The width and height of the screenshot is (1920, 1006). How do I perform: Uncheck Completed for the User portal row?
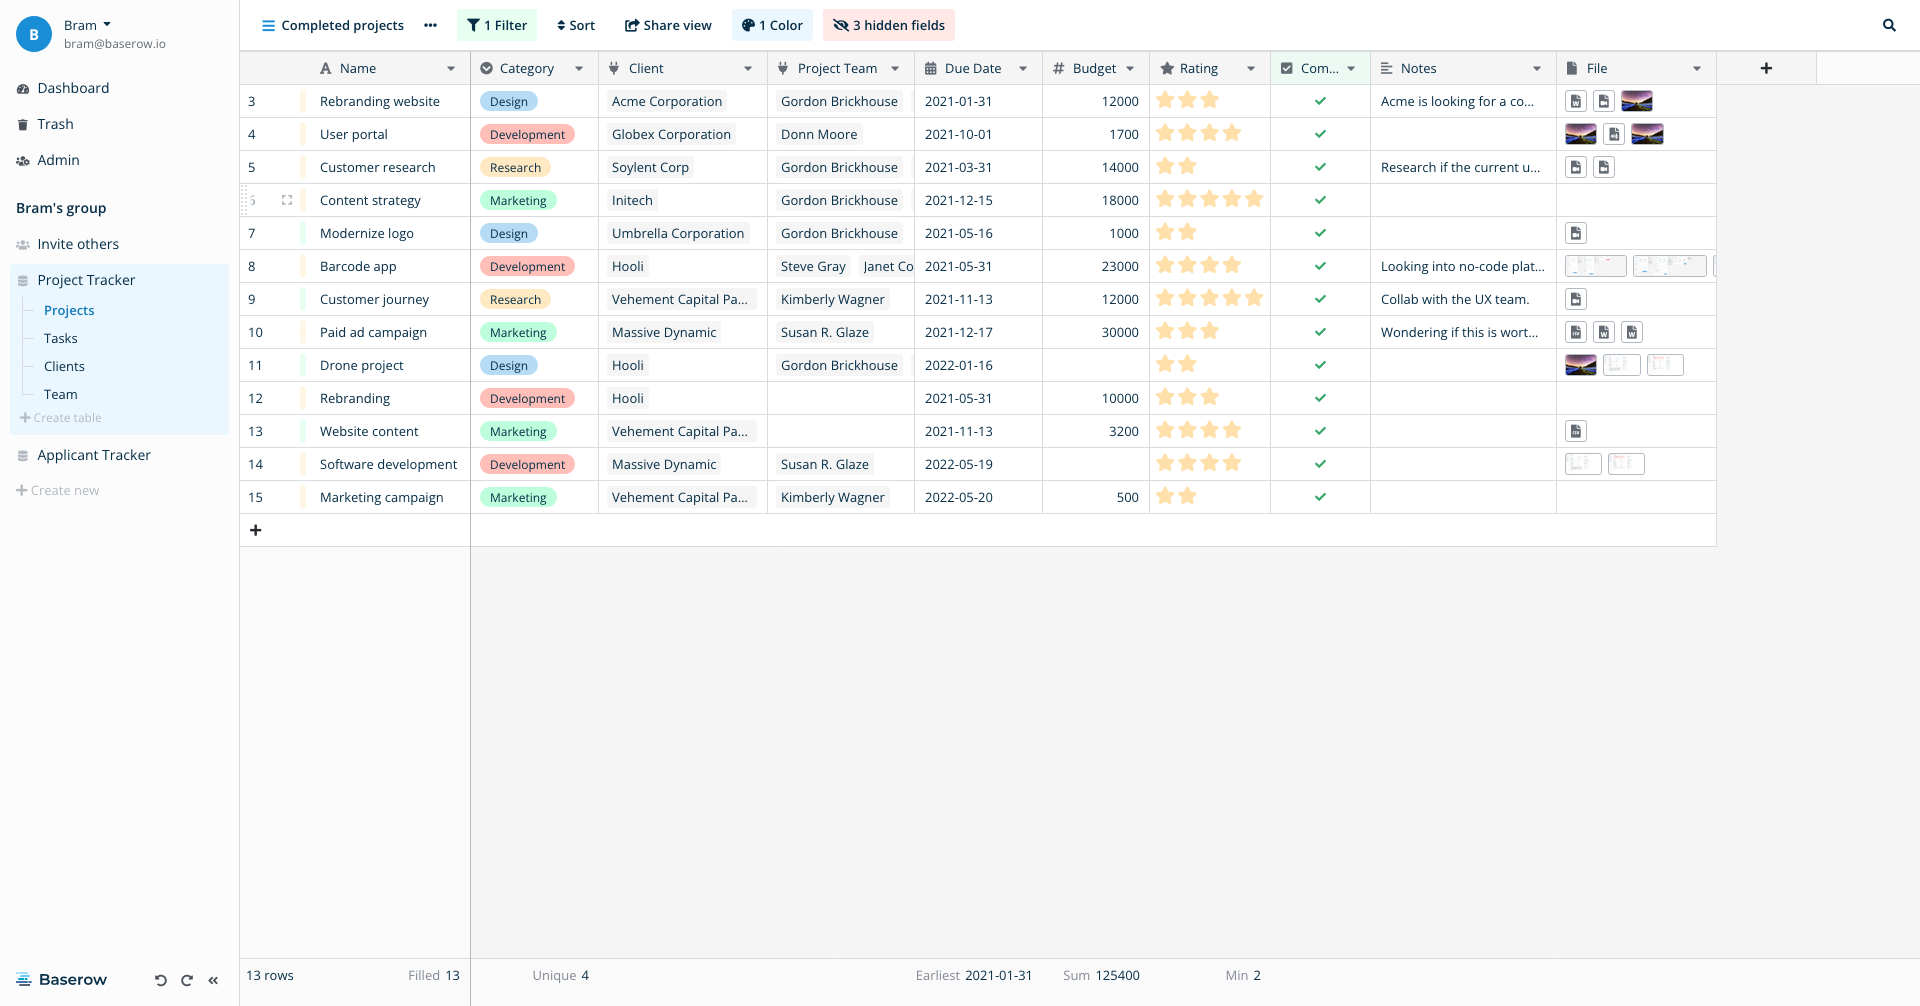1320,133
